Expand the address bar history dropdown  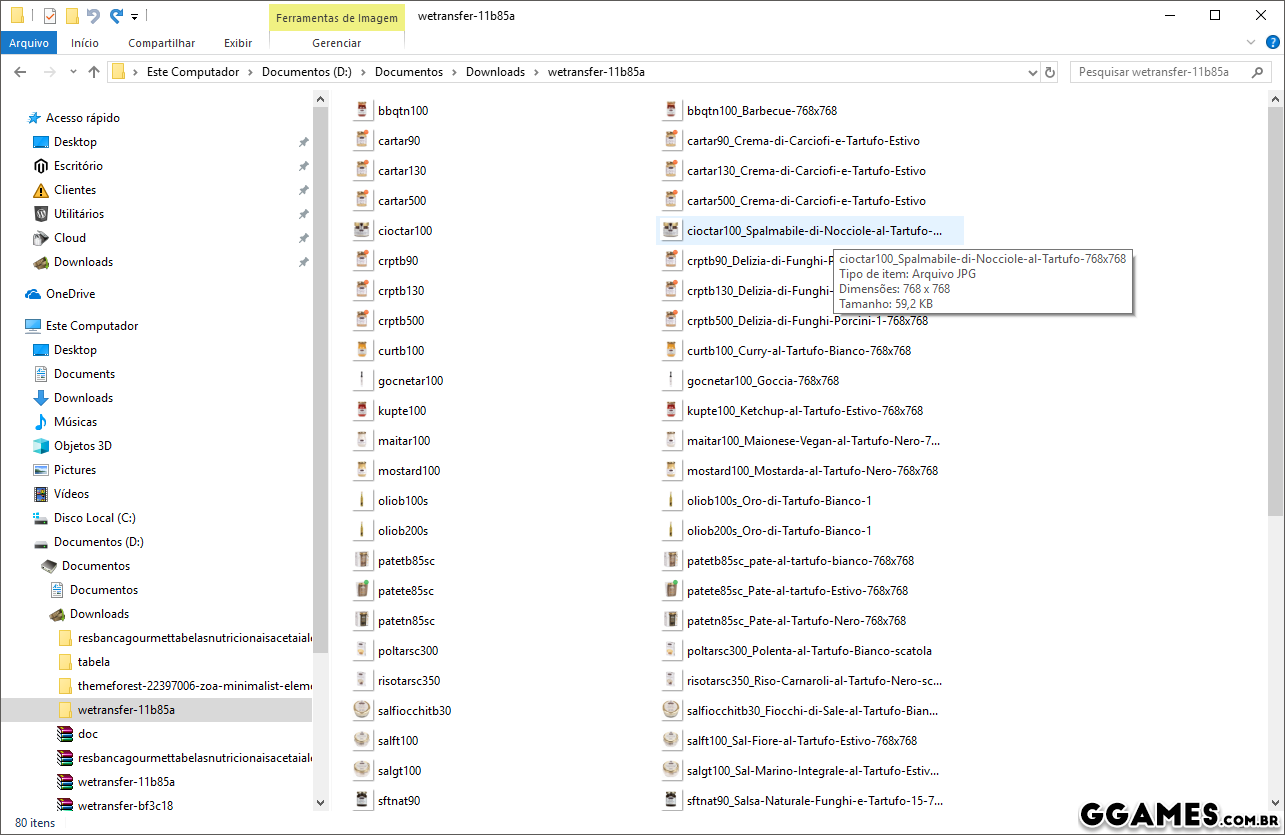1033,72
